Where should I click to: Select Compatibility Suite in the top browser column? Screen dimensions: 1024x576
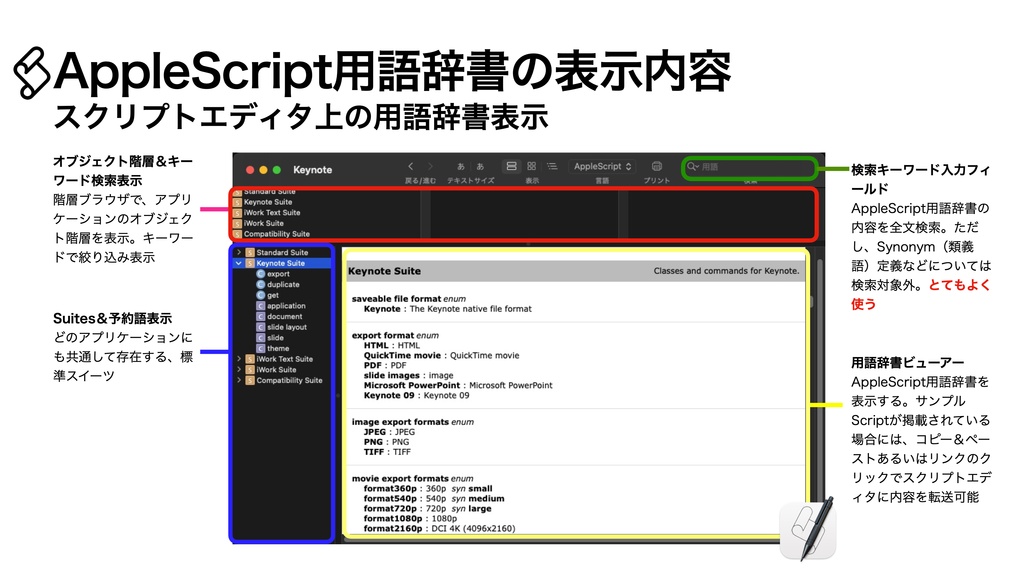(275, 231)
